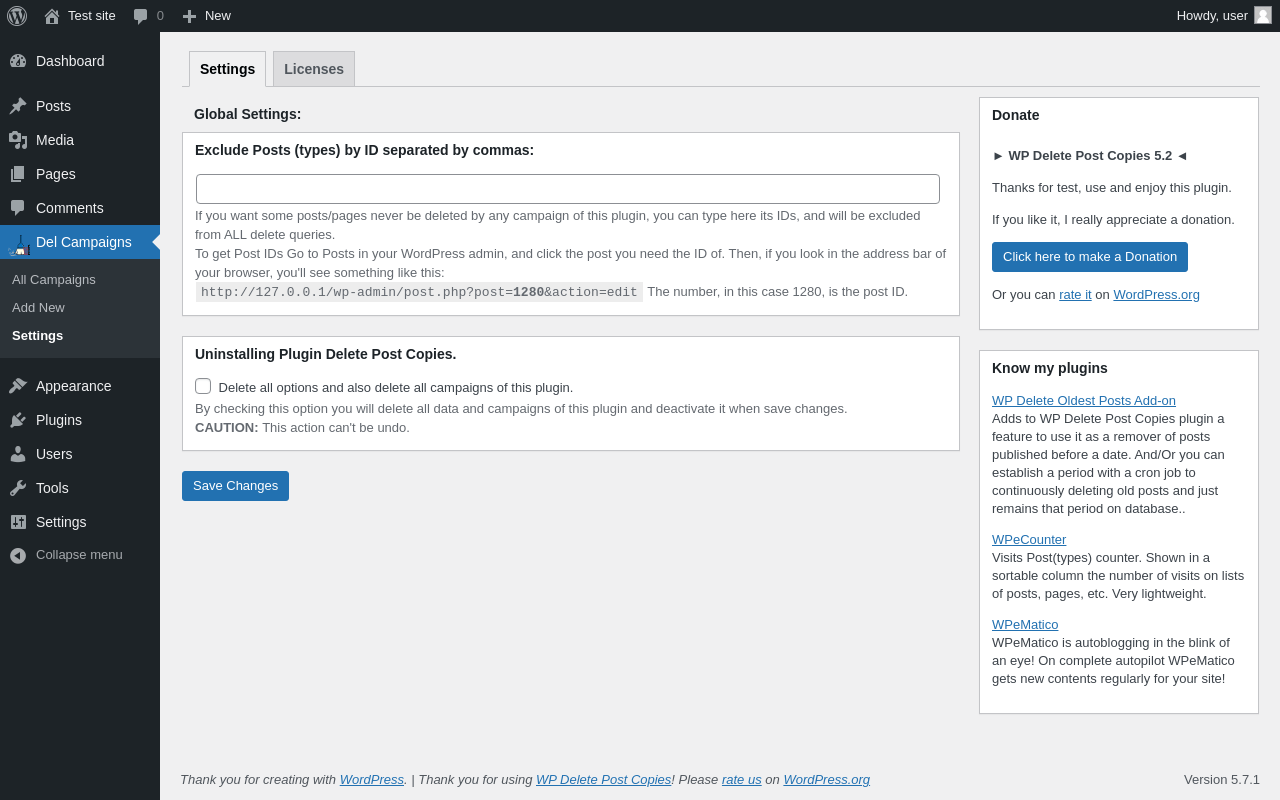Open the 'Howdy, user' account menu

point(1224,16)
